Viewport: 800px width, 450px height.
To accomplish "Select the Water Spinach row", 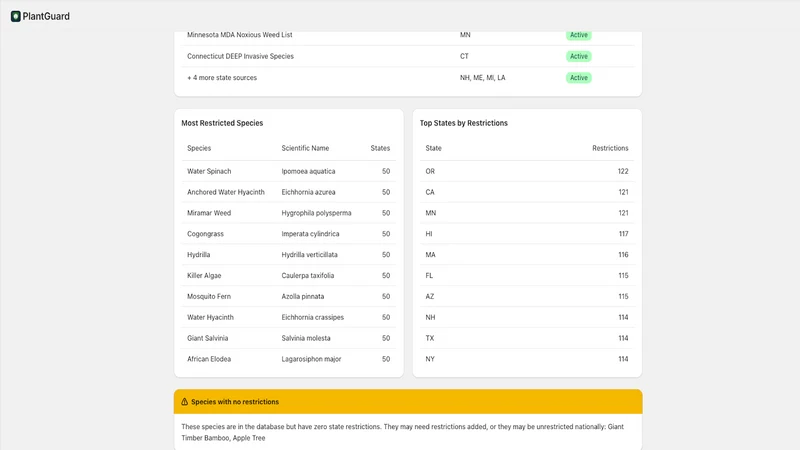I will 289,171.
